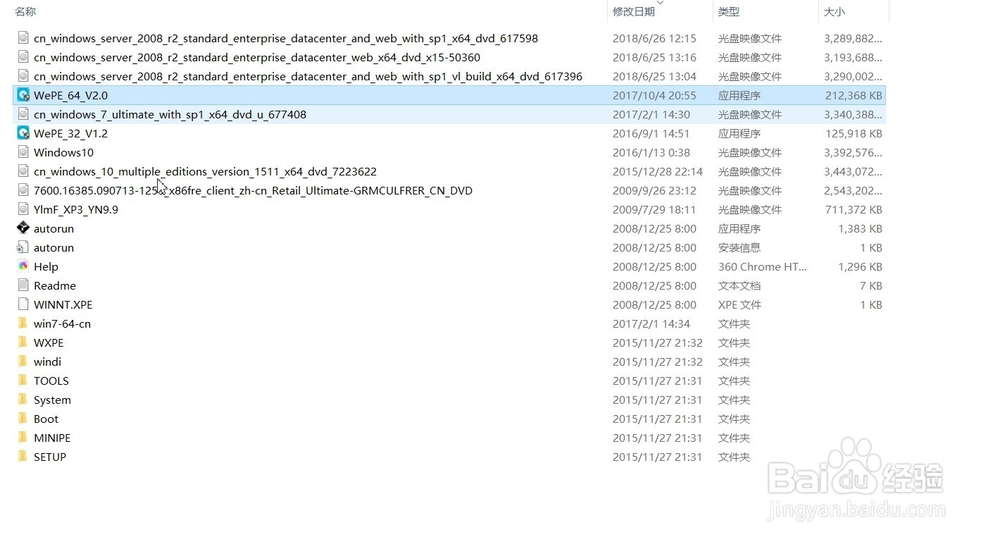Image resolution: width=1000 pixels, height=544 pixels.
Task: Select folder name win7-64-cn
Action: click(x=62, y=323)
